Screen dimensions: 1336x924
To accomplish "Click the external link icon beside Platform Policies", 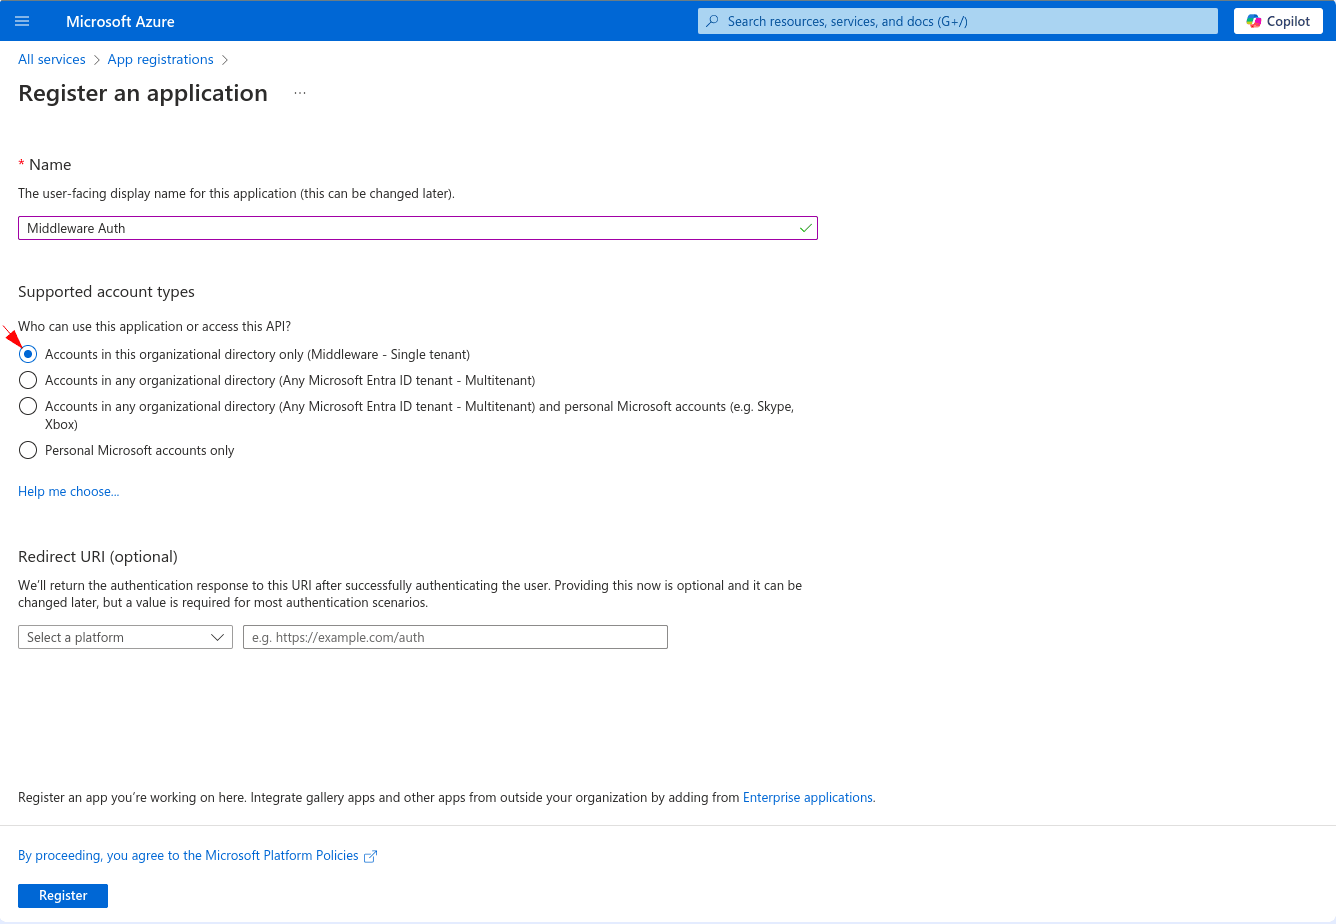I will tap(370, 856).
